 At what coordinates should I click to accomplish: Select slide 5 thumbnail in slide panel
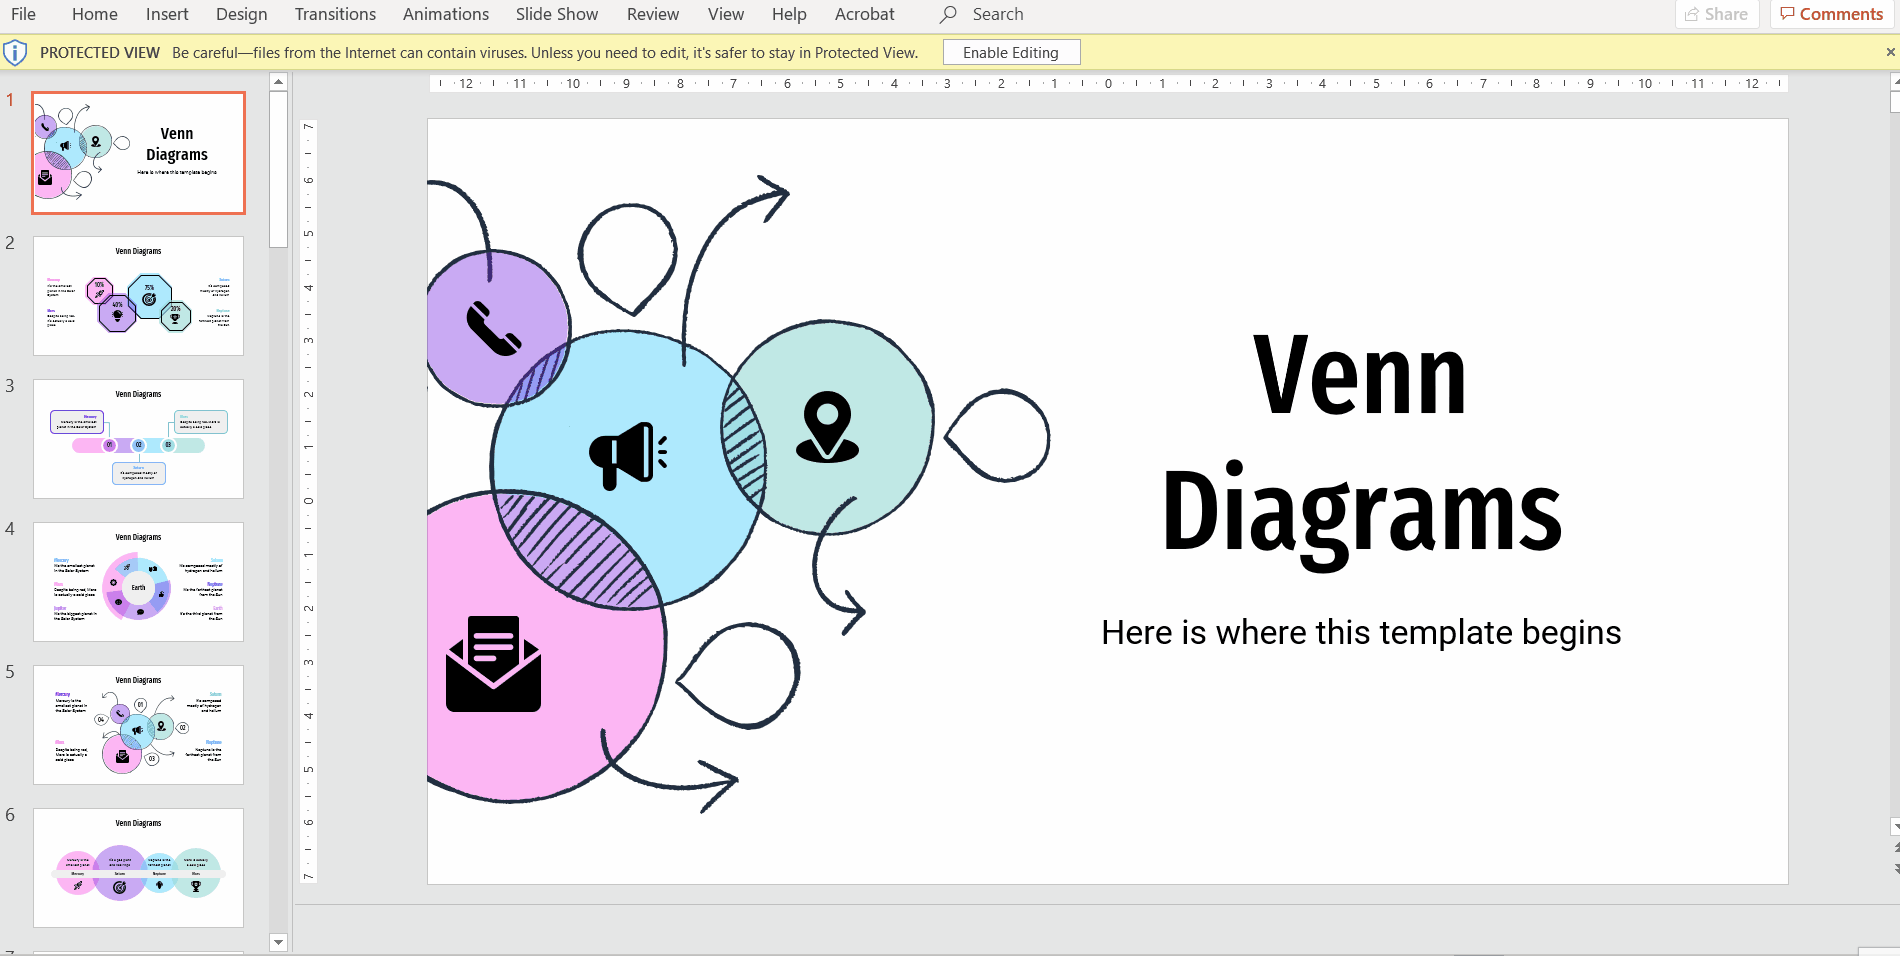click(x=138, y=725)
